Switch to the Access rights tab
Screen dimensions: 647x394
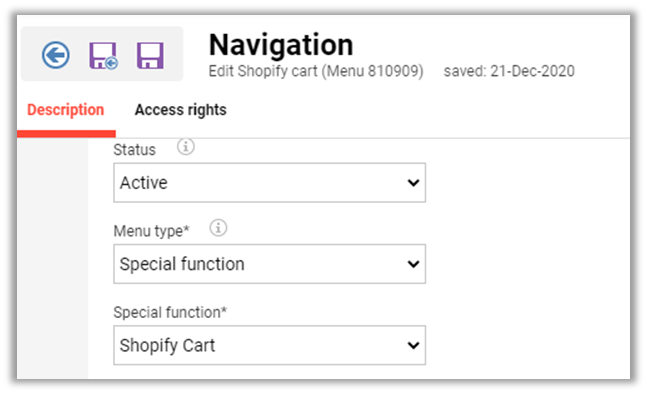[x=181, y=110]
